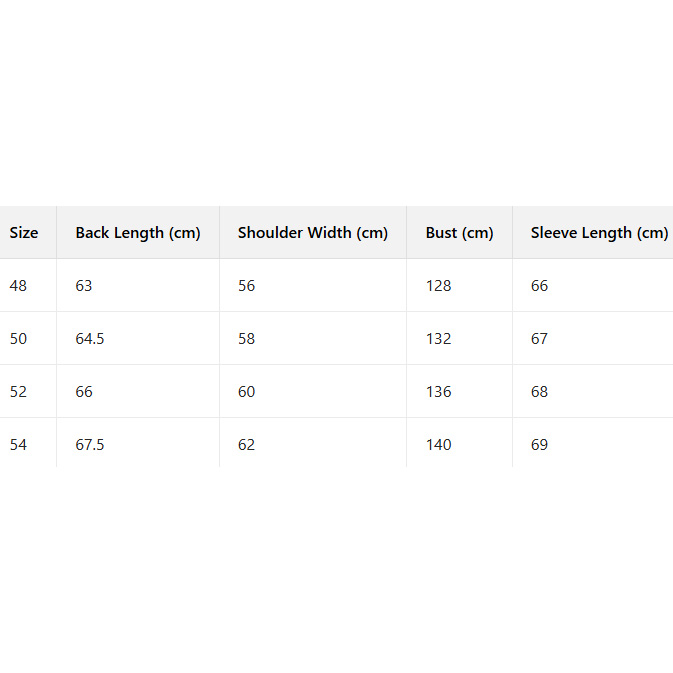Image resolution: width=673 pixels, height=673 pixels.
Task: Click the Sleeve Length (cm) header
Action: click(x=599, y=233)
